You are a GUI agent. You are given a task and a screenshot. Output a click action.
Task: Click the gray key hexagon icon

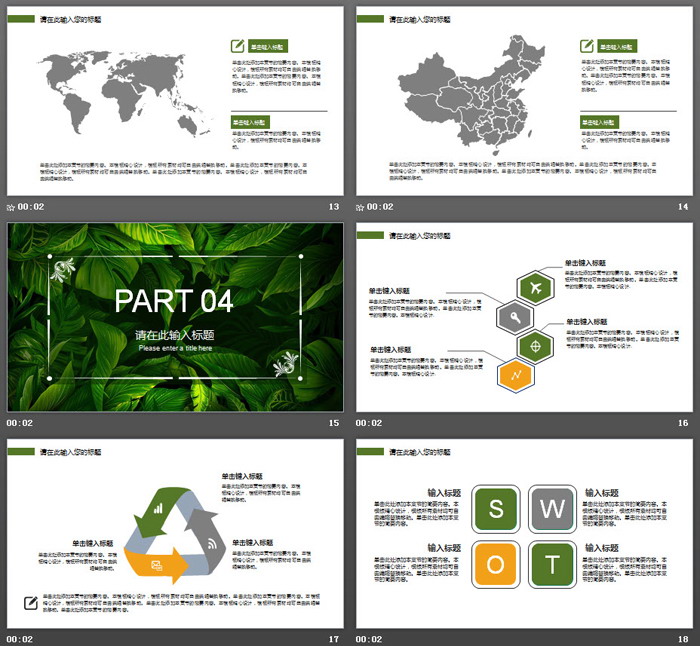(x=515, y=317)
